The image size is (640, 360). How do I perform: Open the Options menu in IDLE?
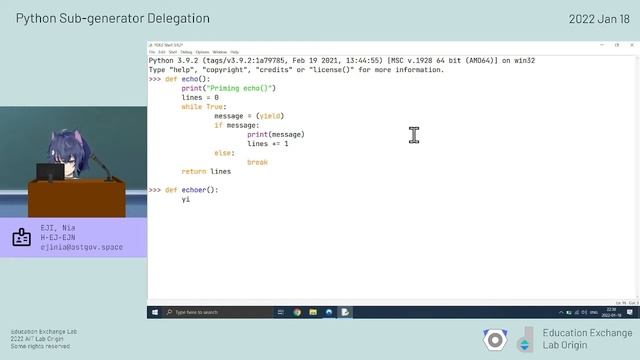202,52
